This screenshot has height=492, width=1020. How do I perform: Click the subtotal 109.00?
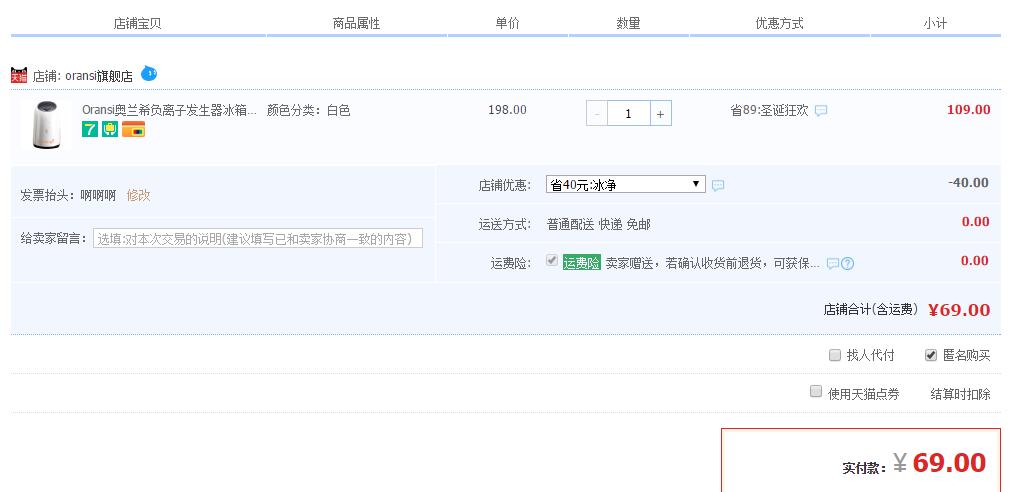tap(969, 109)
